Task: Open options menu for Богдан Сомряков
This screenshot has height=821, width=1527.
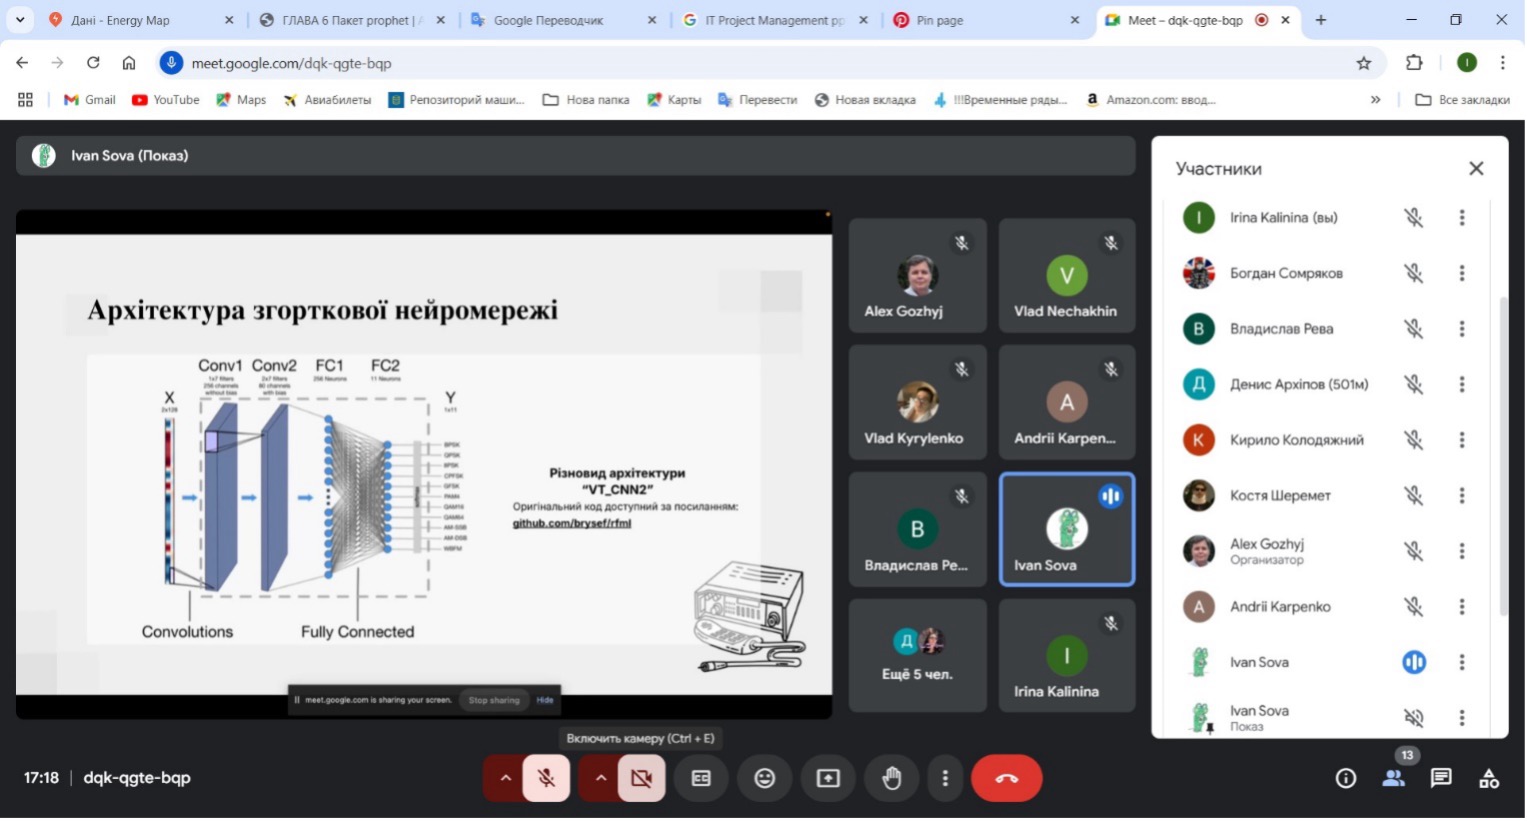Action: click(x=1462, y=273)
